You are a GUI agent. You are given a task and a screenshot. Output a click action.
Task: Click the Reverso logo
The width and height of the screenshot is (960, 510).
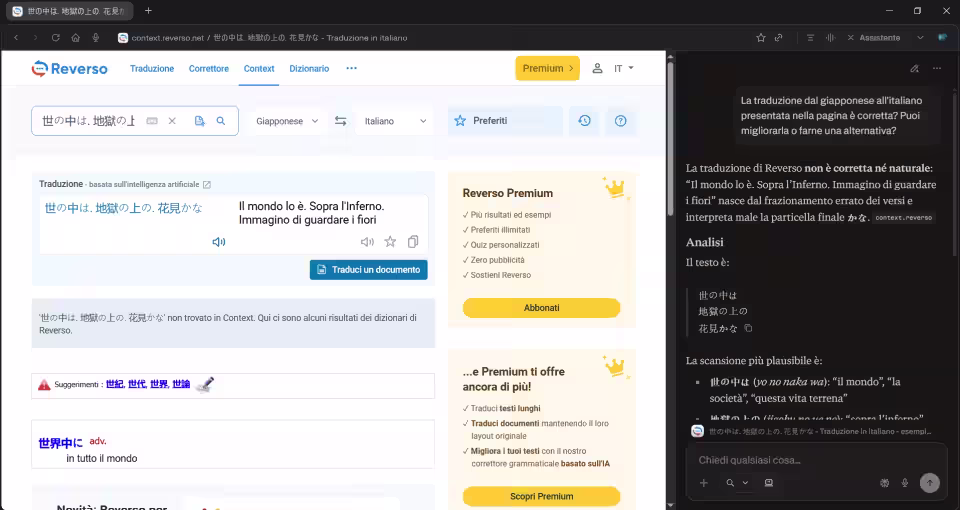point(69,69)
